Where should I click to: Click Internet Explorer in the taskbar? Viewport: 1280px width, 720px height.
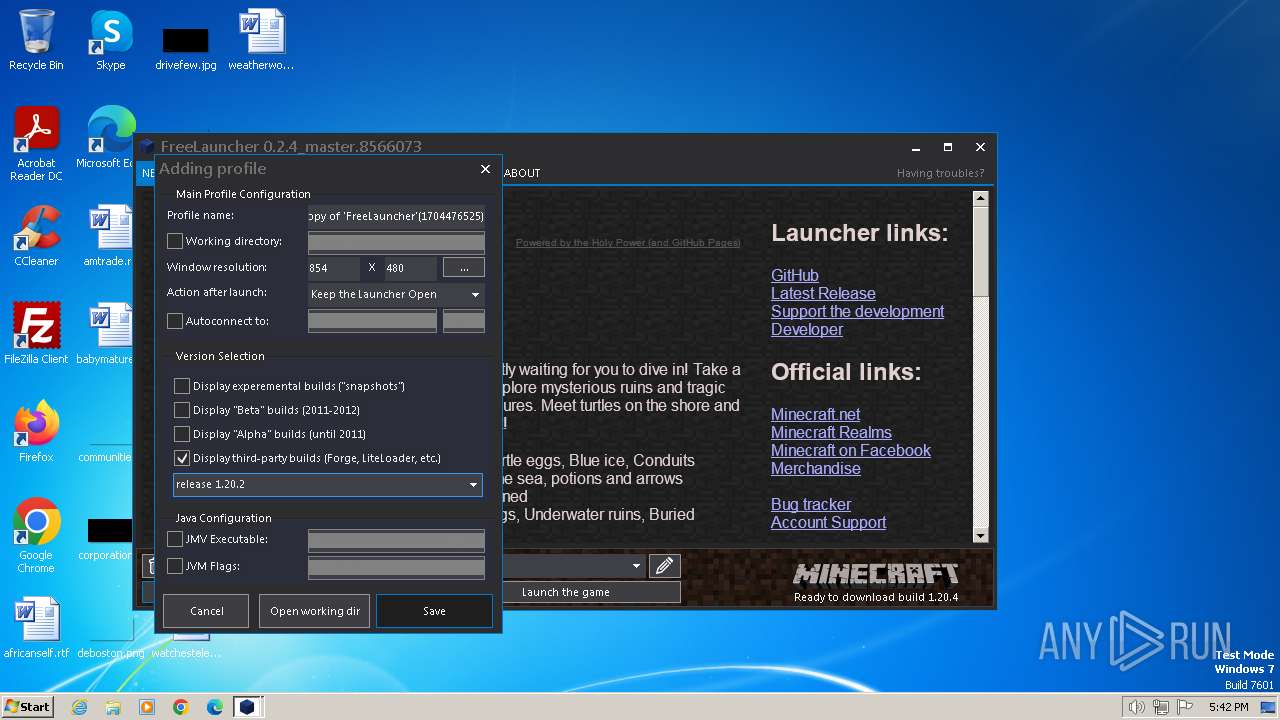[x=79, y=707]
